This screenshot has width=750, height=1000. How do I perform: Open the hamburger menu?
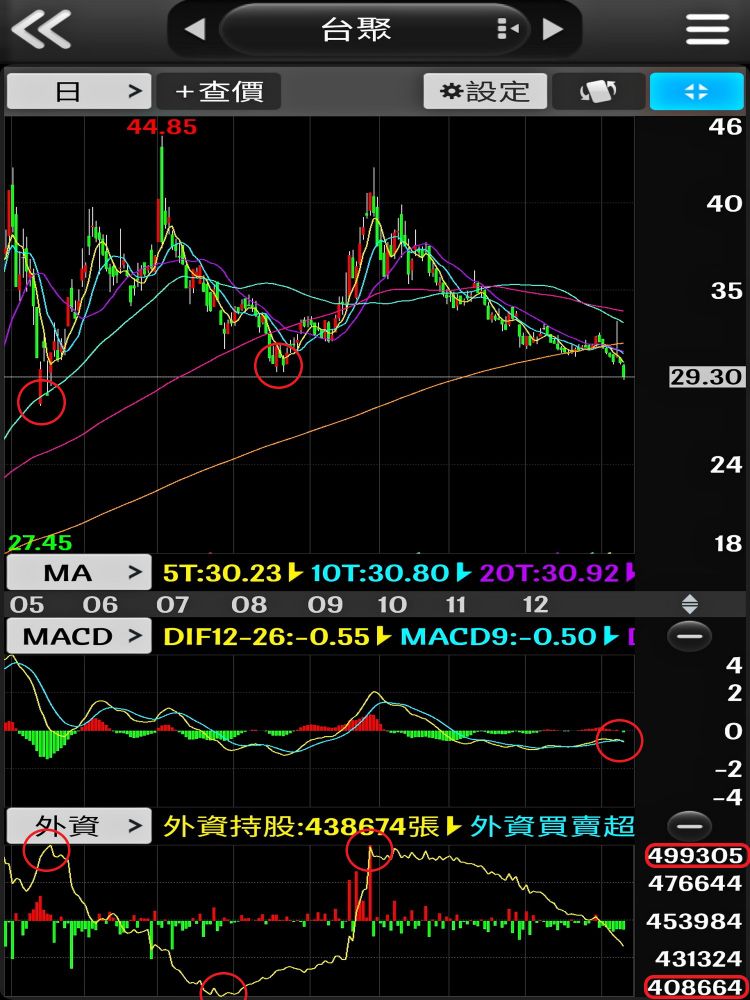[707, 29]
